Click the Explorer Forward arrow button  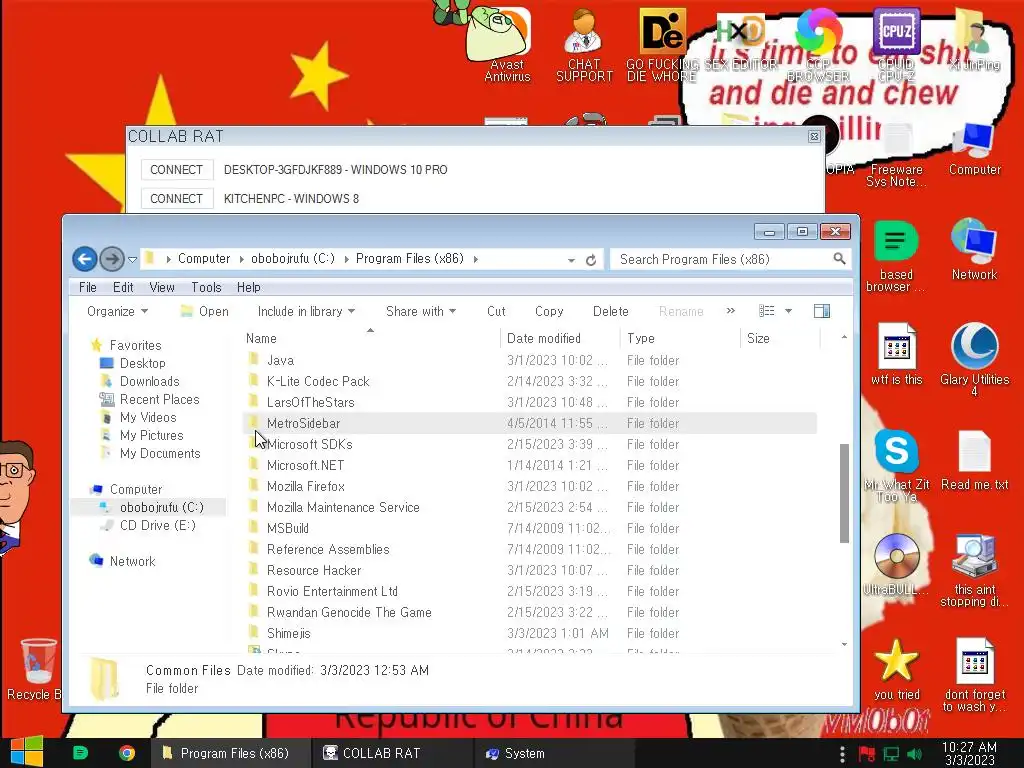(x=112, y=259)
